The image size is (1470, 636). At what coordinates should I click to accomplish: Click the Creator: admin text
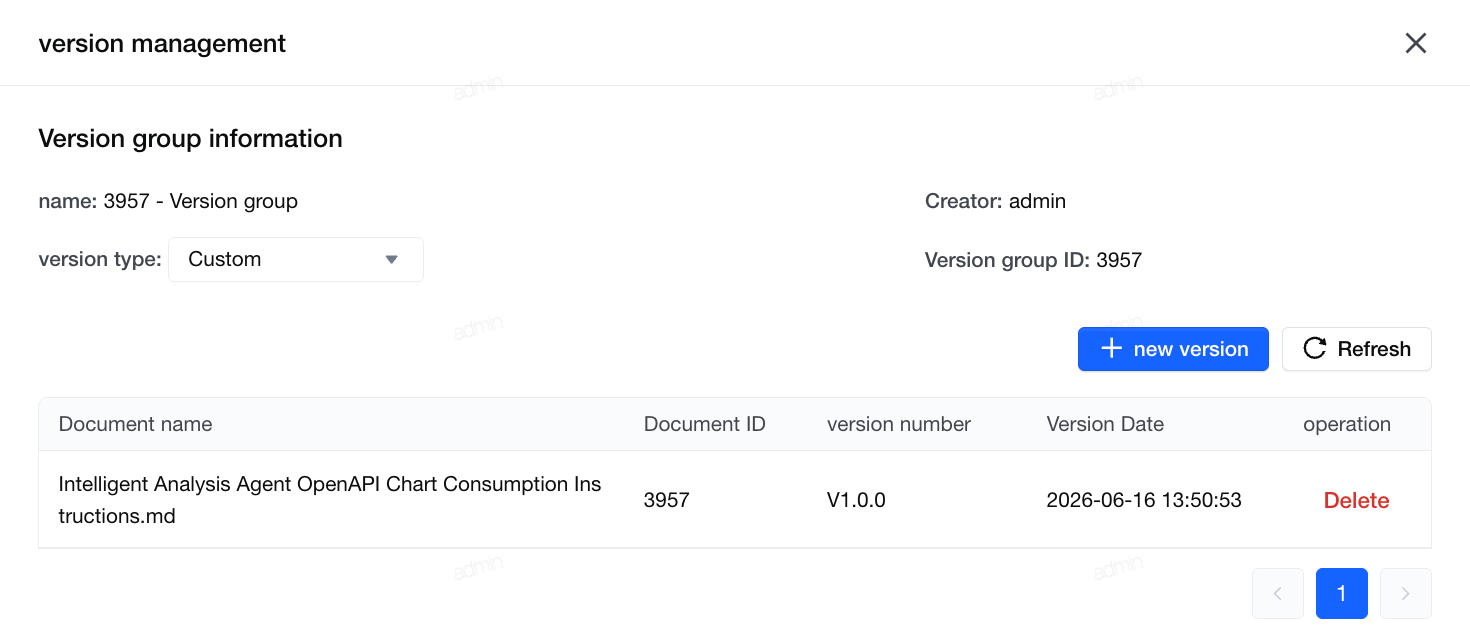995,201
